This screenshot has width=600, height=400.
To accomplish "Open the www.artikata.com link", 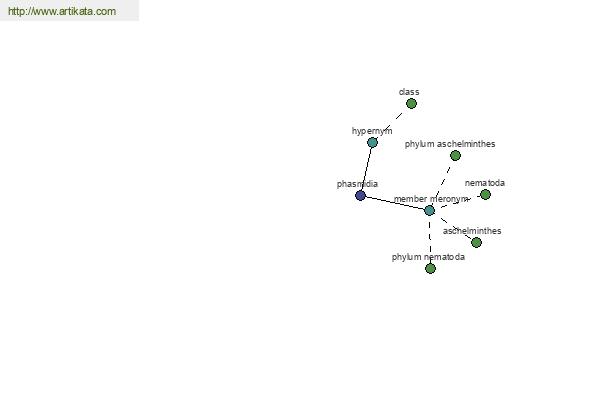I will point(62,11).
